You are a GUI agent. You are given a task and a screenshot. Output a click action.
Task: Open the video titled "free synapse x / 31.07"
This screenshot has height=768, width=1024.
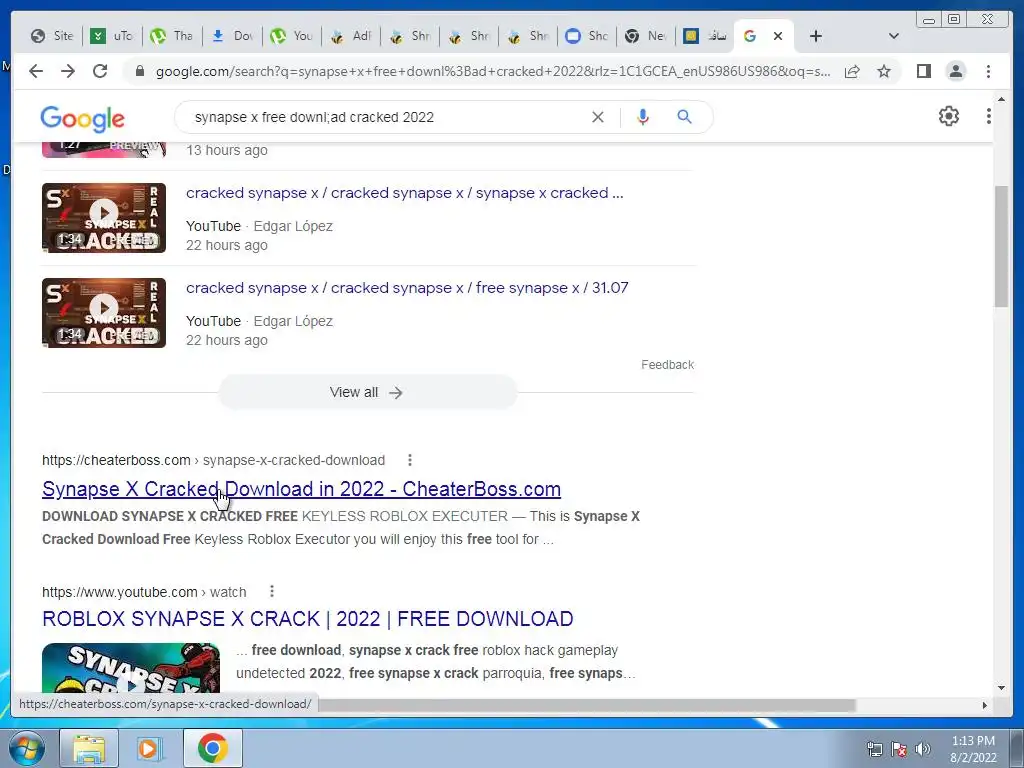pyautogui.click(x=407, y=288)
